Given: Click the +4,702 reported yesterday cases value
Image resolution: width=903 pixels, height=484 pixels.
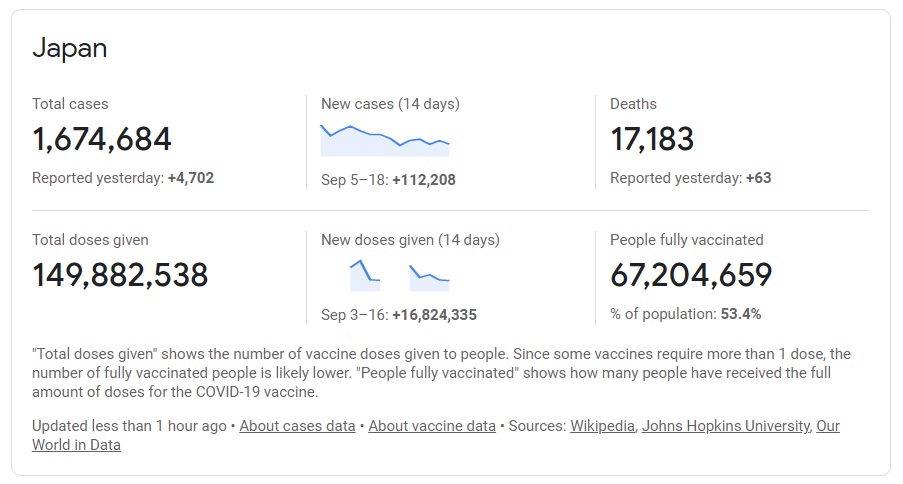Looking at the screenshot, I should (191, 178).
